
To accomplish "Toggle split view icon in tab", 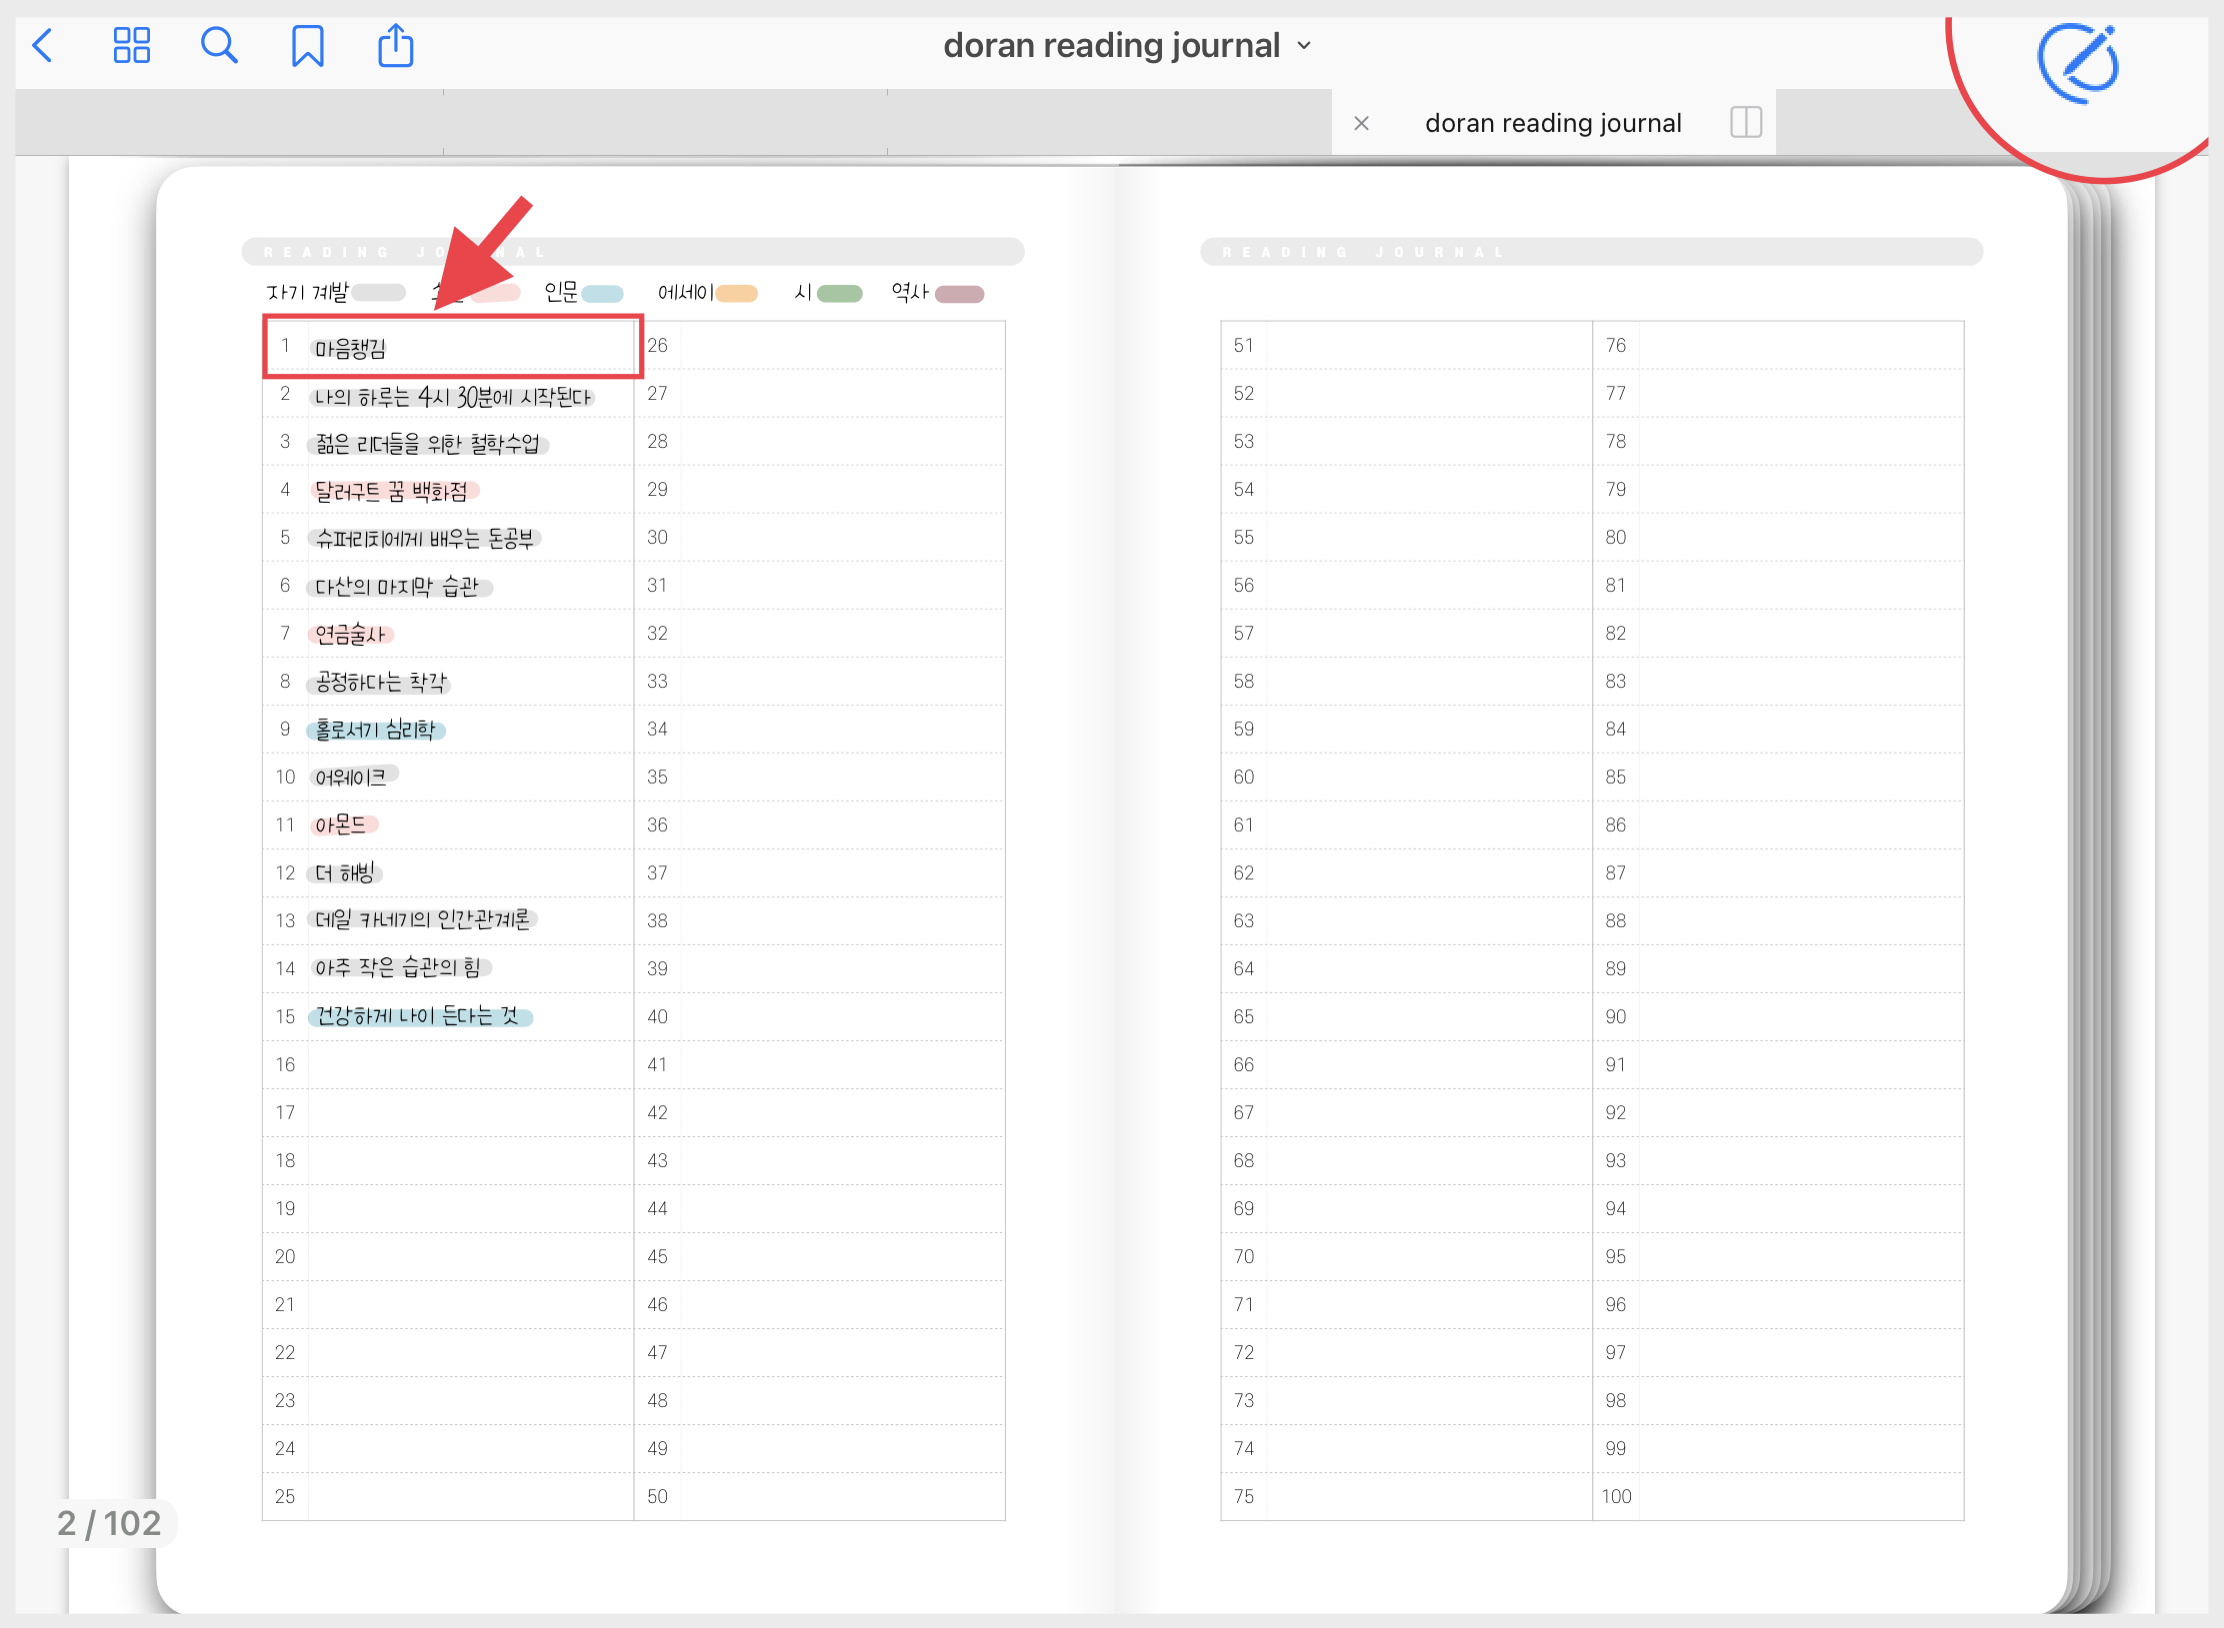I will [1745, 122].
